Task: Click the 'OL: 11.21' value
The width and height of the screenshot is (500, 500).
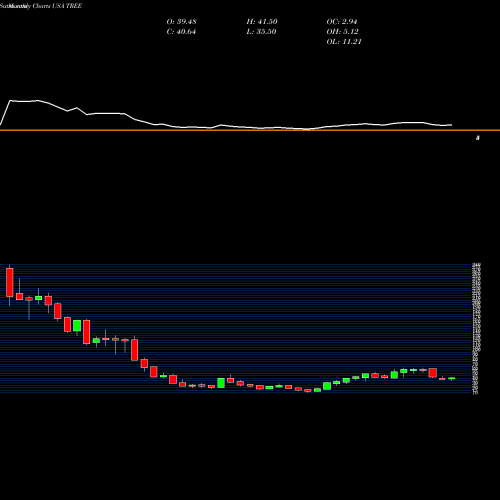Action: click(x=344, y=42)
